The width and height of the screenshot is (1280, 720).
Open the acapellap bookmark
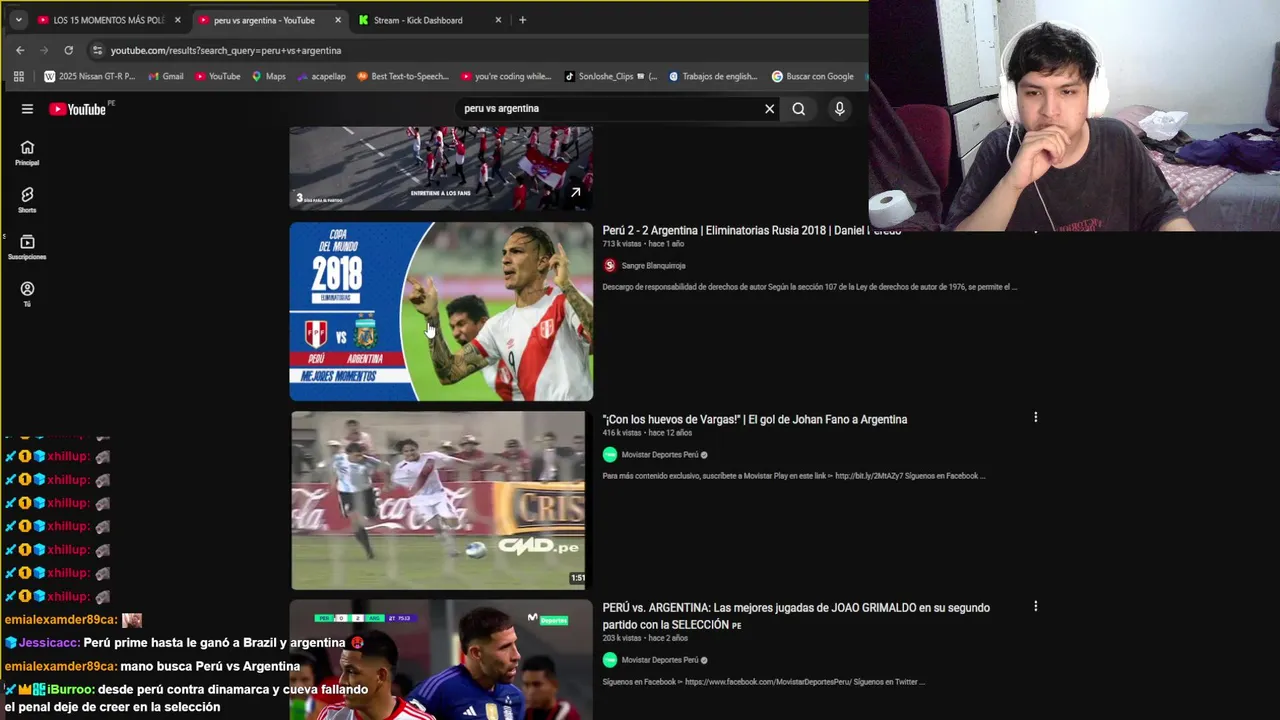click(x=321, y=76)
